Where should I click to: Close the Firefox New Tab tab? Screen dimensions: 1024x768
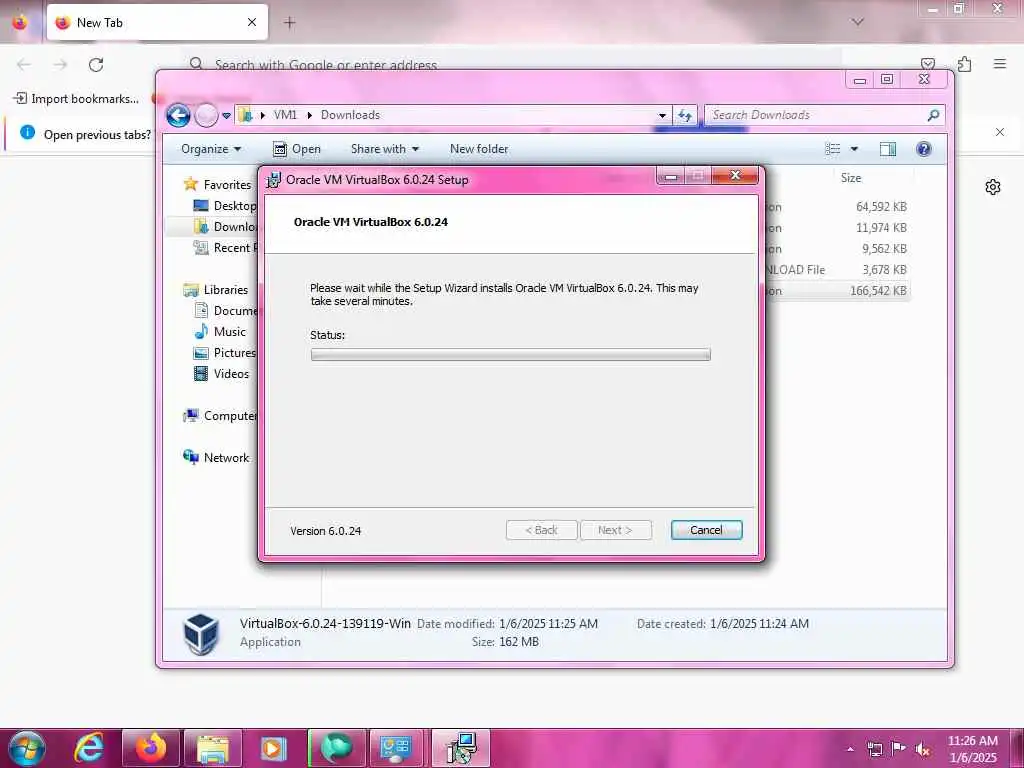pyautogui.click(x=252, y=22)
